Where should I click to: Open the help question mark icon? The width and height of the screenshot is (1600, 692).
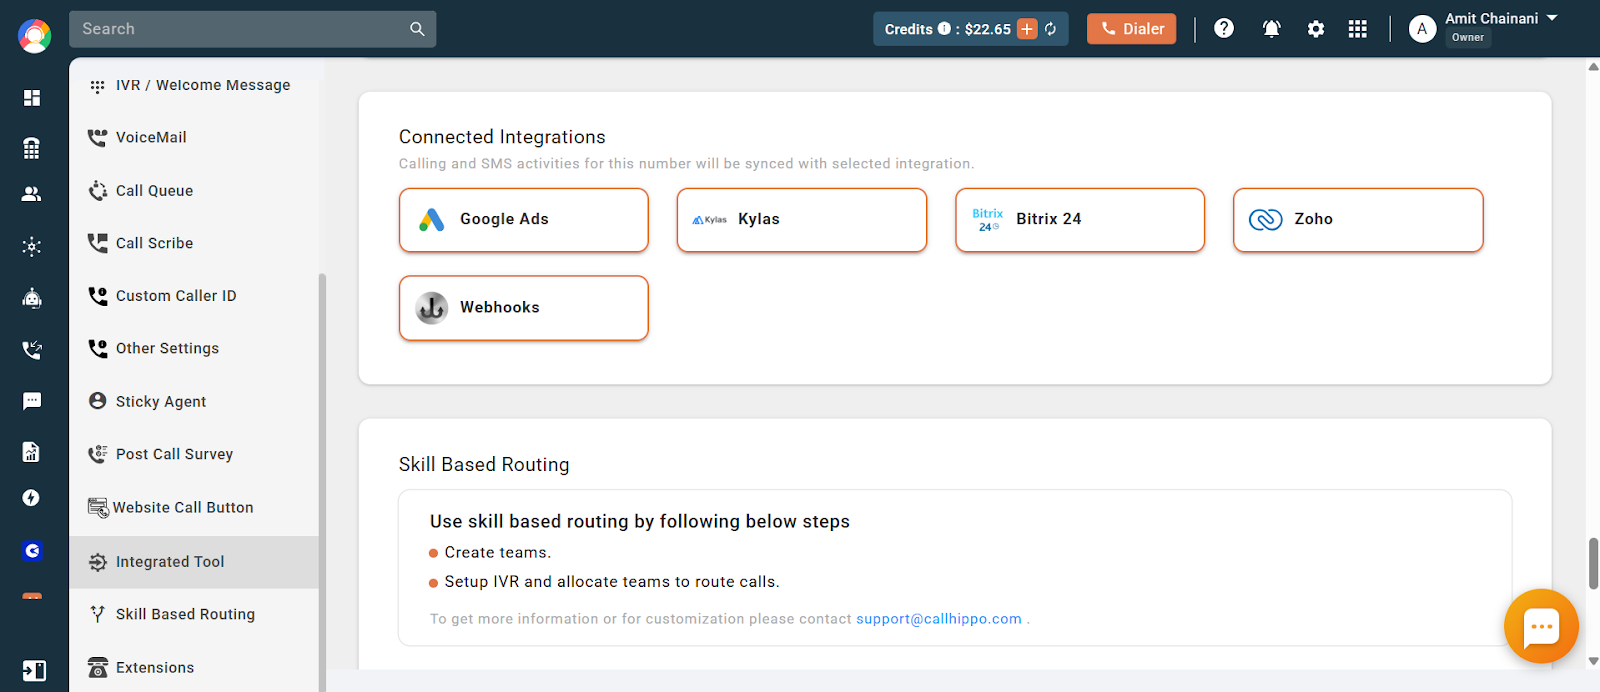tap(1224, 28)
